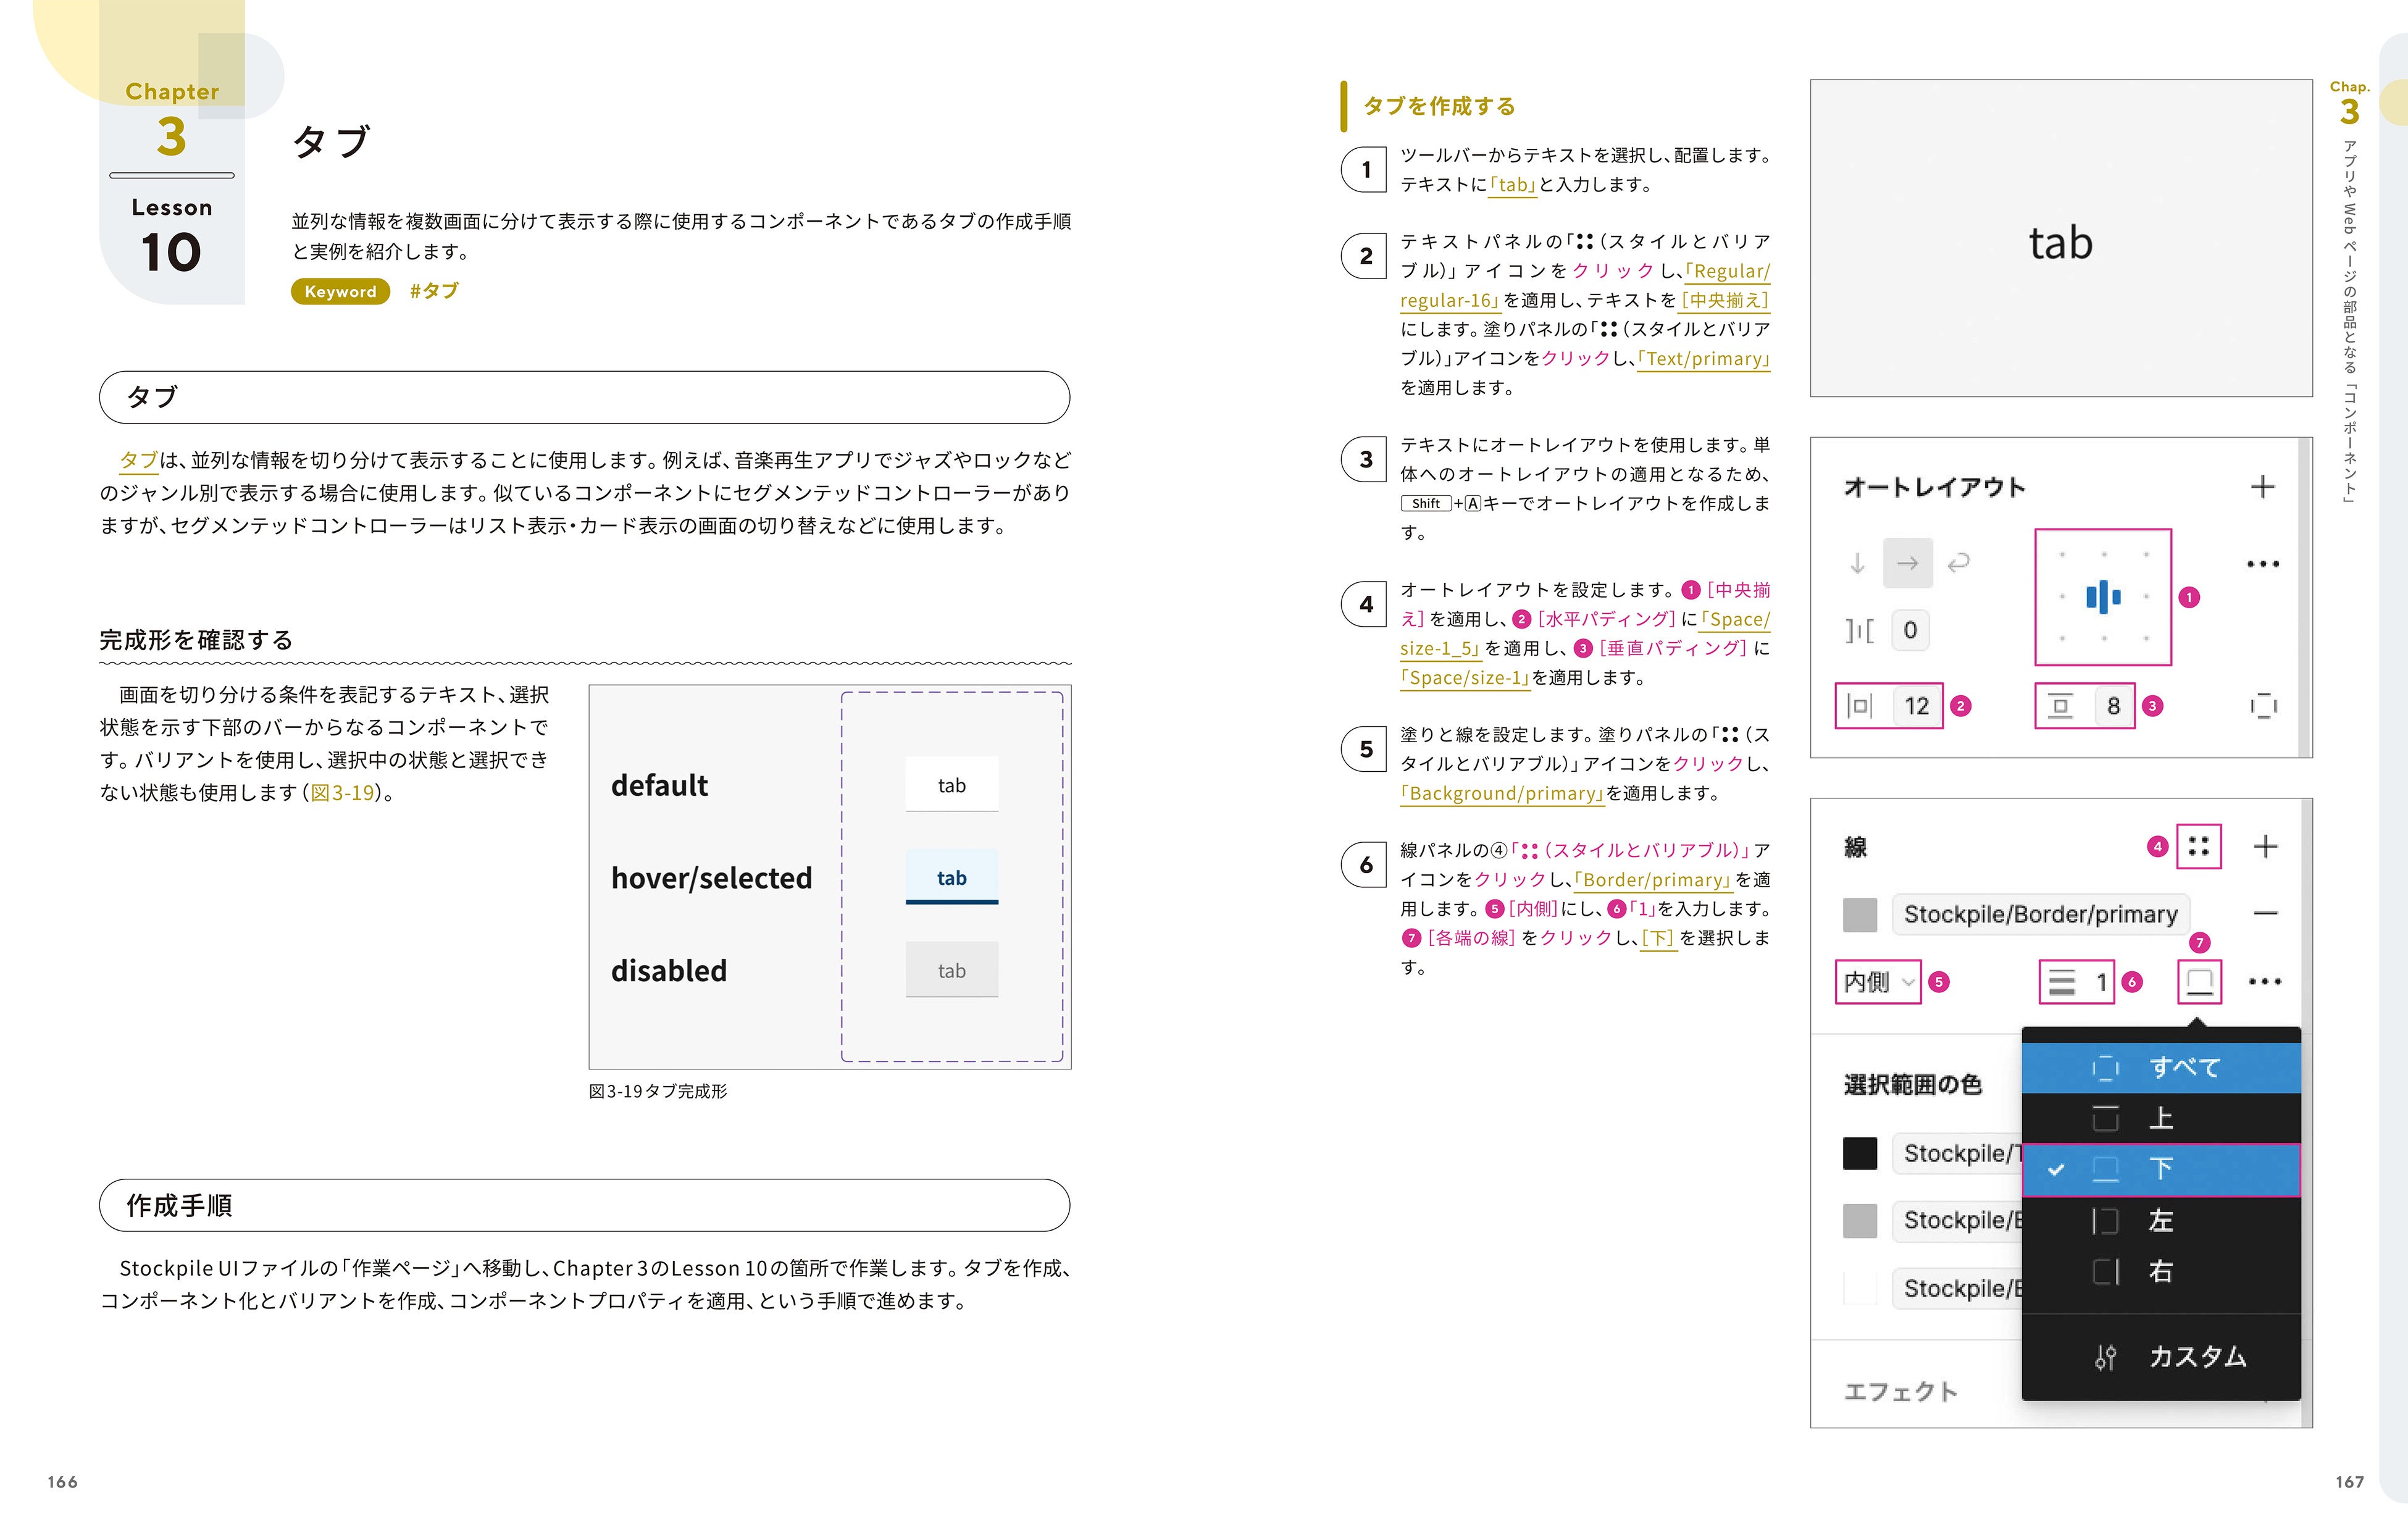The height and width of the screenshot is (1535, 2408).
Task: Select カスタム from the stroke sides menu
Action: click(2197, 1357)
